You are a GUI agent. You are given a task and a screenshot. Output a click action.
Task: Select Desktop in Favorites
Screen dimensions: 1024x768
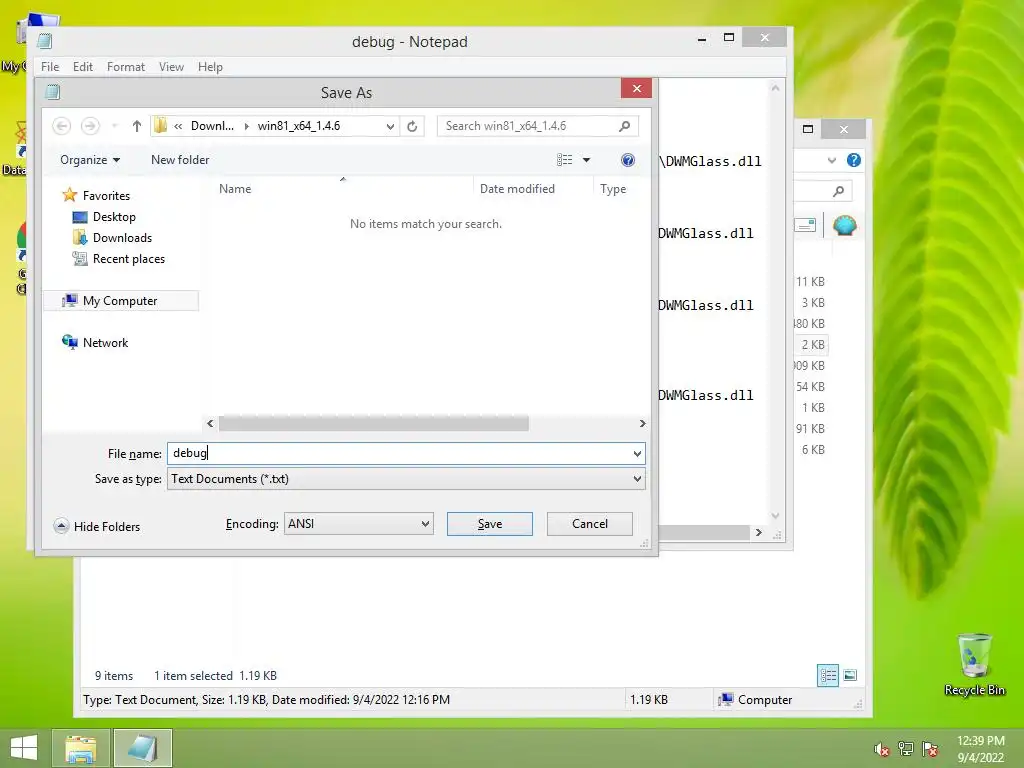(104, 217)
